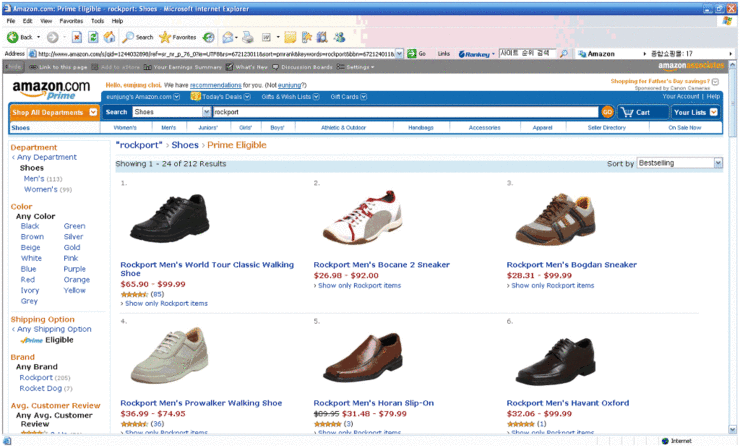The width and height of the screenshot is (740, 448).
Task: Open the Rankey toolbar dropdown
Action: point(493,54)
